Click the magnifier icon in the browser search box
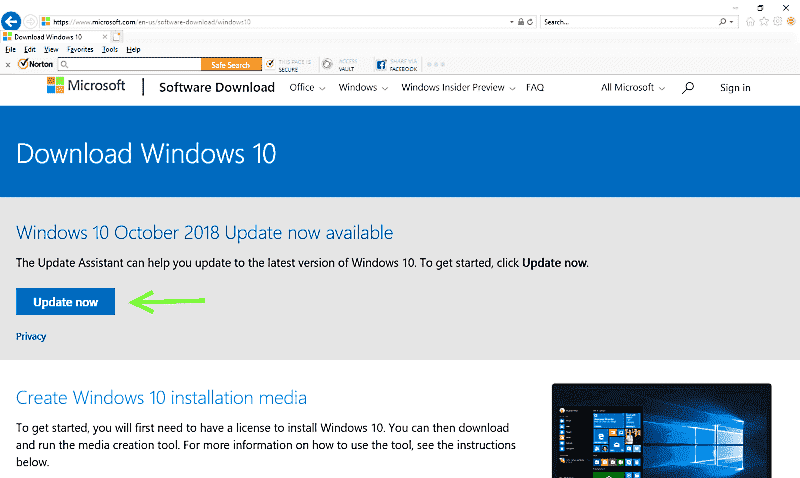Viewport: 800px width, 478px height. coord(722,21)
